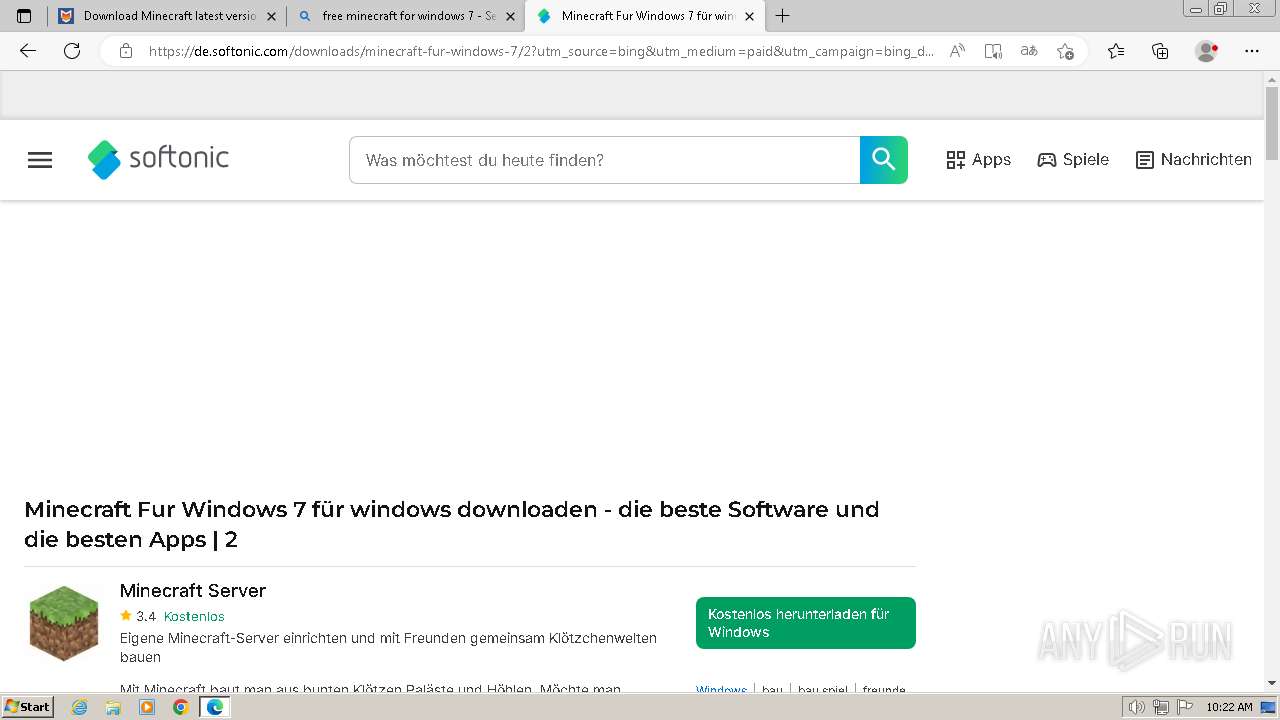Open Collections icon in toolbar

pyautogui.click(x=1160, y=51)
